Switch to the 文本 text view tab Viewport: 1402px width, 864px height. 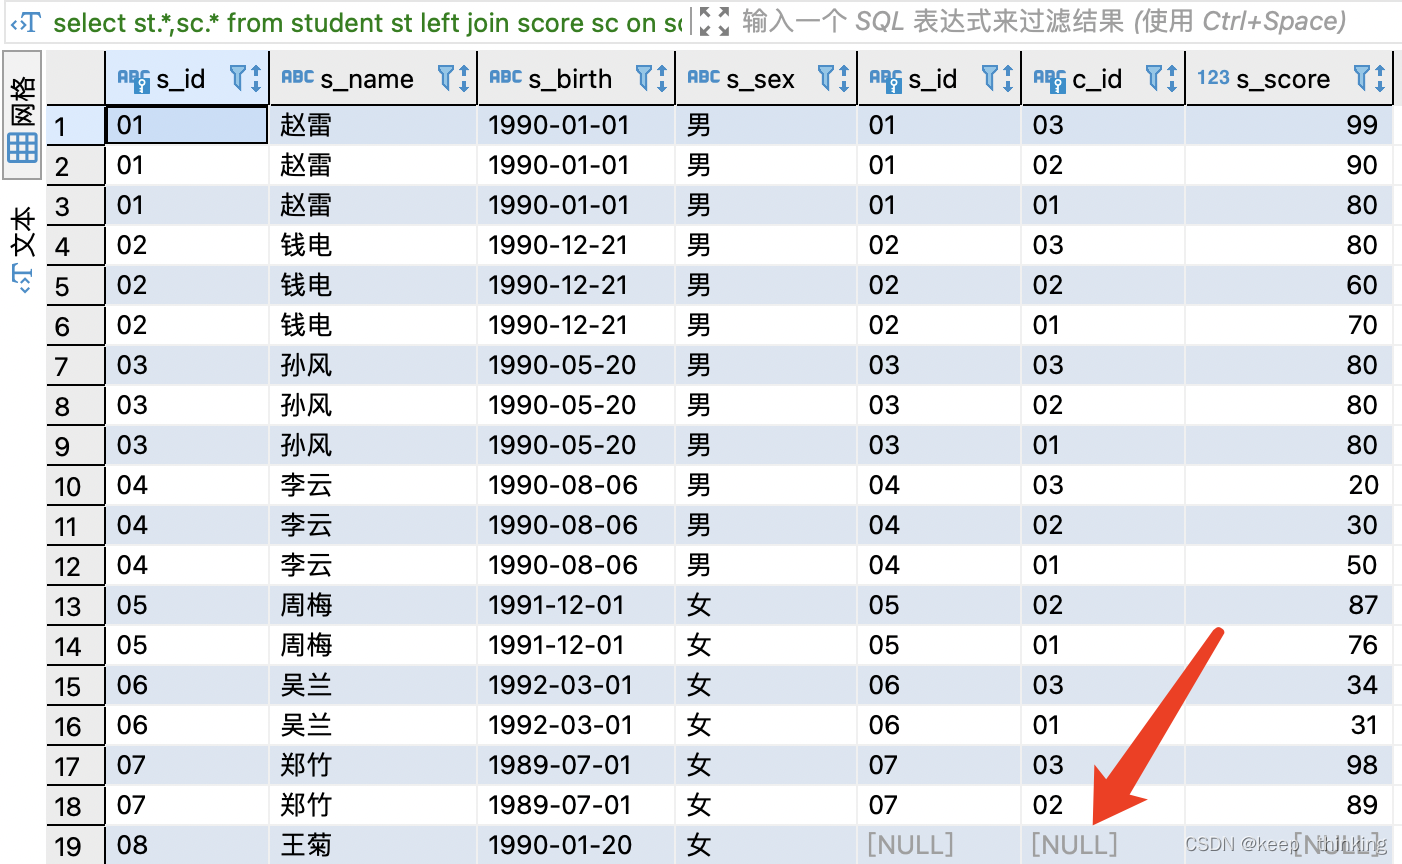click(23, 248)
